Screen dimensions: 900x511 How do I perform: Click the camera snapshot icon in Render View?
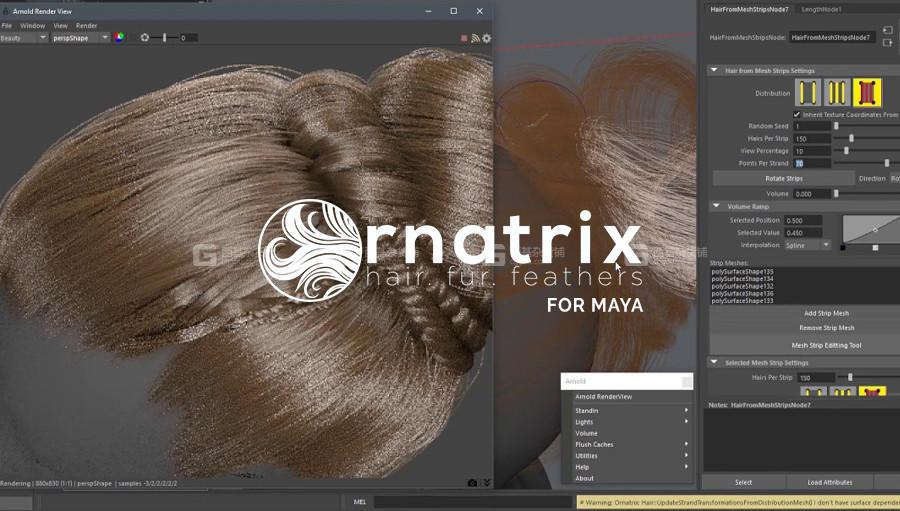click(x=472, y=483)
